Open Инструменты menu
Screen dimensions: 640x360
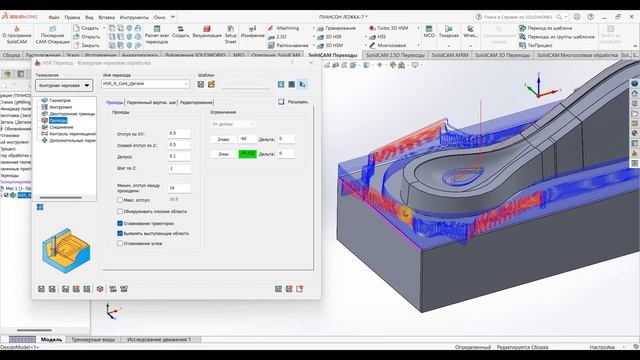(134, 18)
